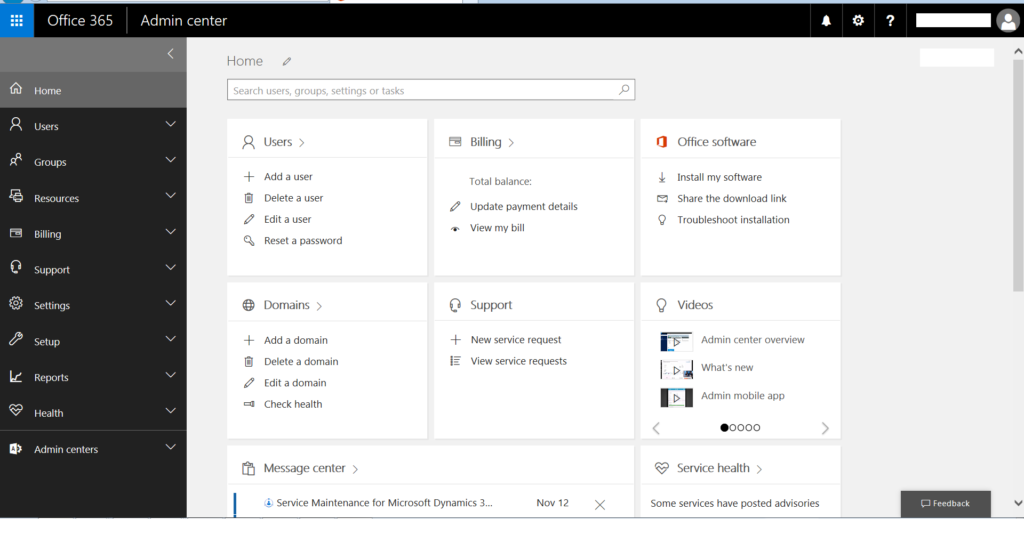Click Check health under Domains
Image resolution: width=1024 pixels, height=551 pixels.
click(293, 404)
